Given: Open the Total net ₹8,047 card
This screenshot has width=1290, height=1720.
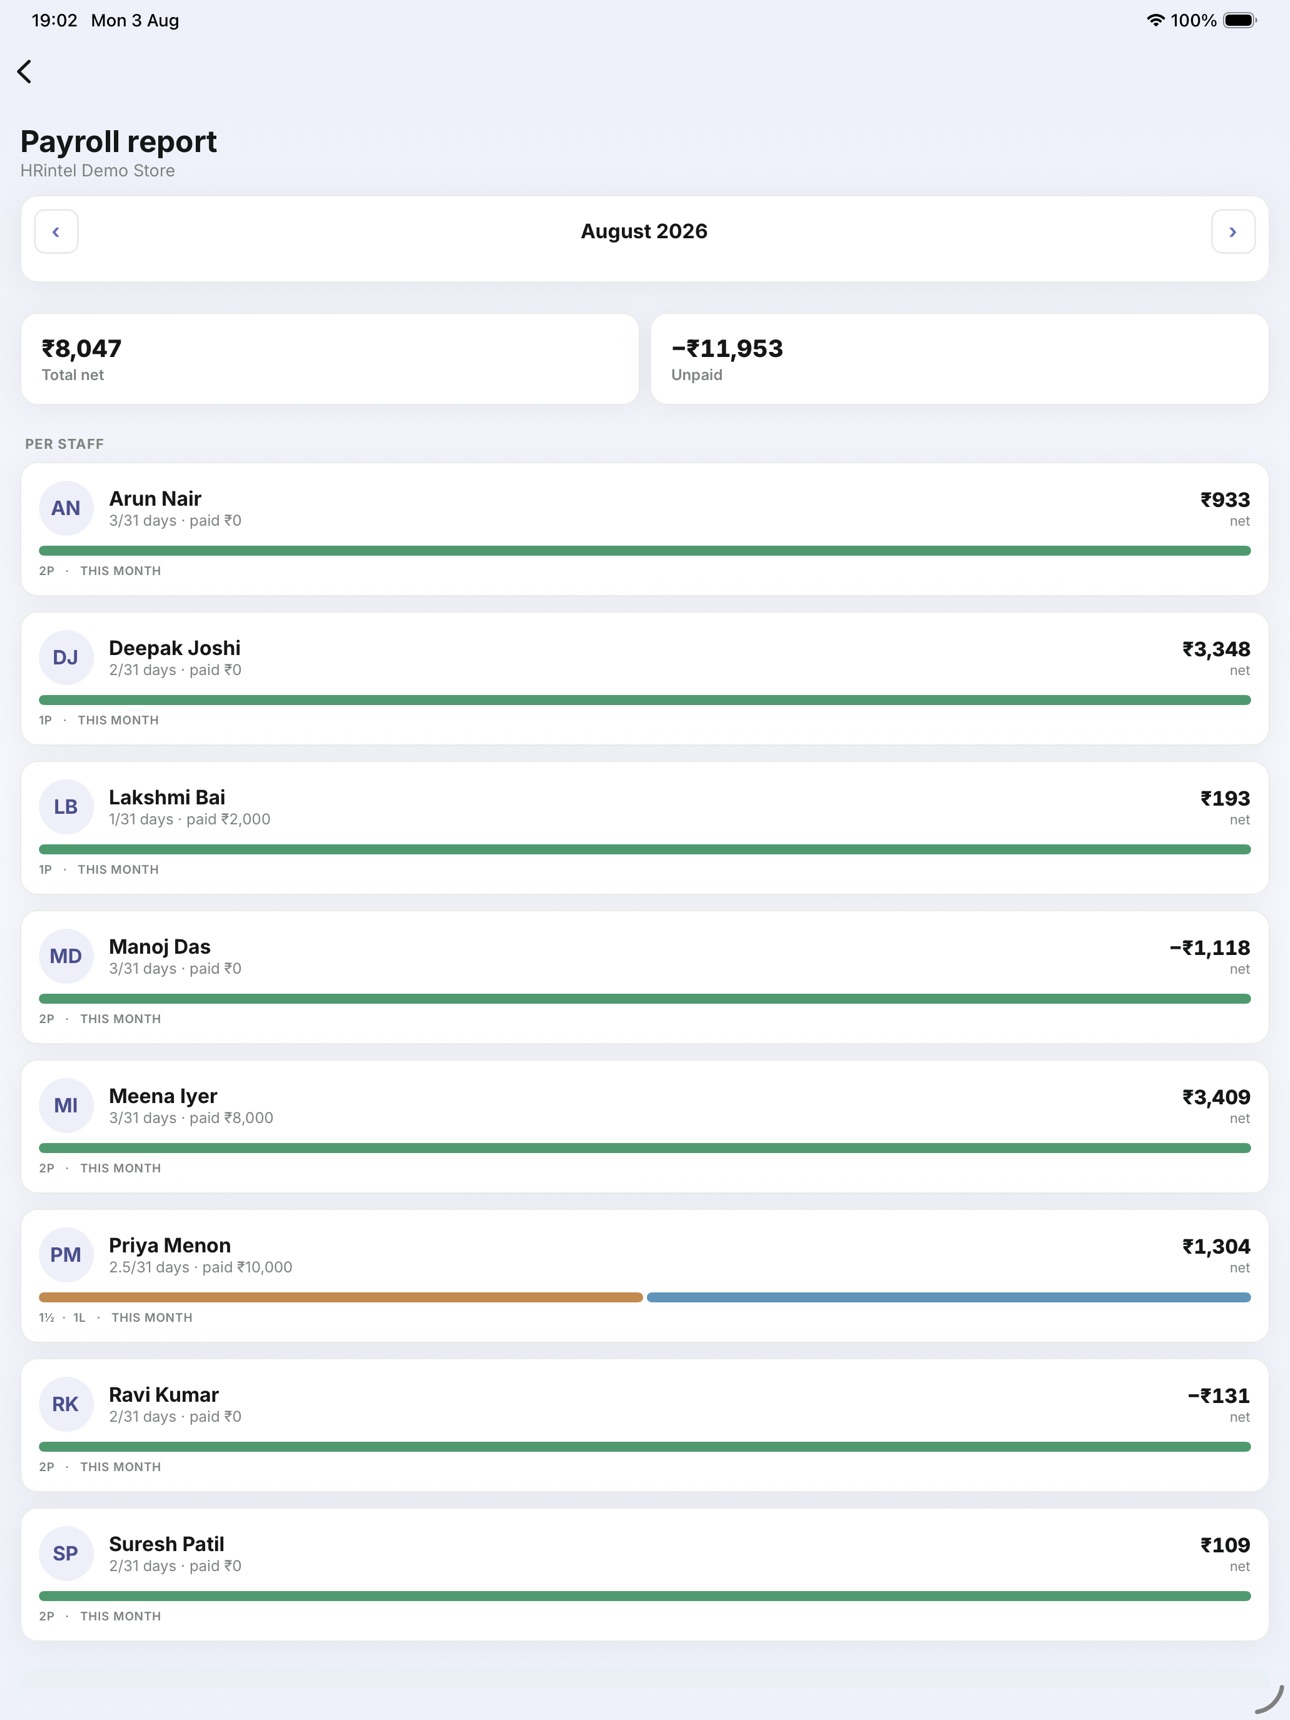Looking at the screenshot, I should point(330,359).
